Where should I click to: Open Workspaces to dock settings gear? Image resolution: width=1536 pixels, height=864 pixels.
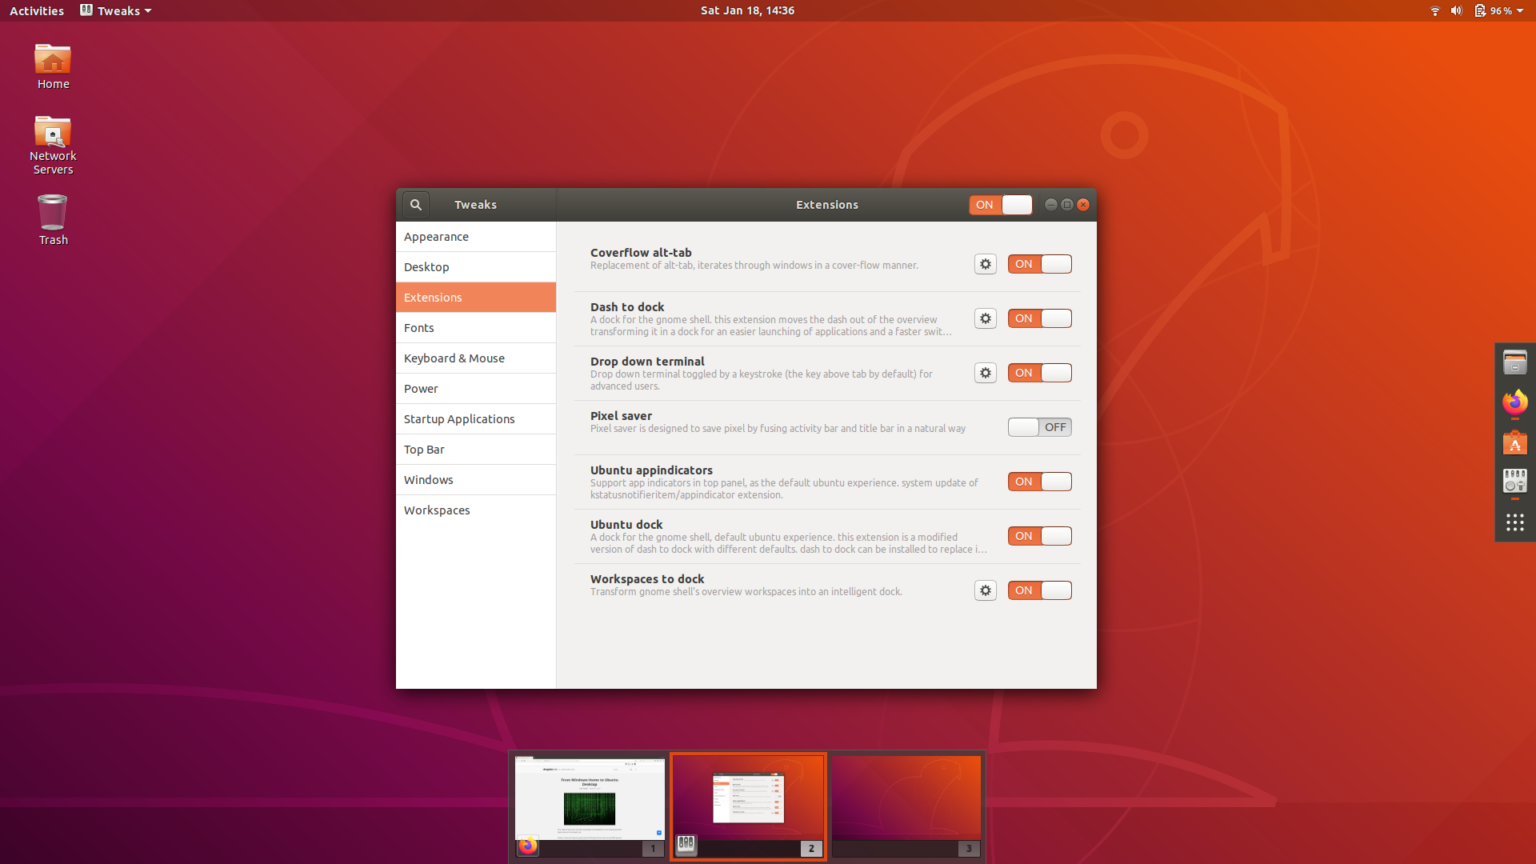coord(985,590)
